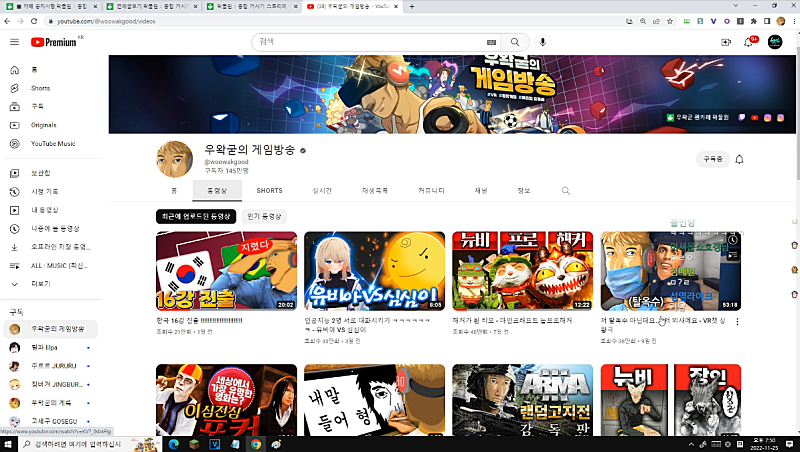Open the 이심전심 포커 video thumbnail

click(227, 400)
